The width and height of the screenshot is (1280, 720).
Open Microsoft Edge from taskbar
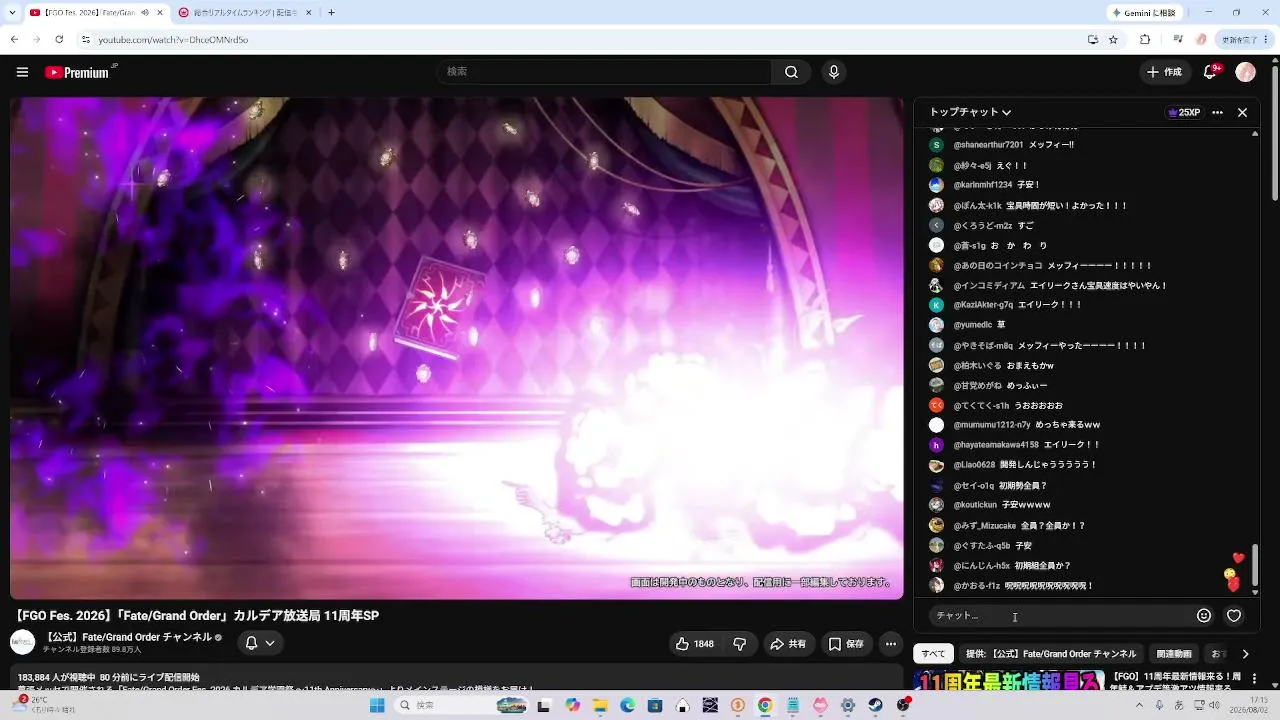pos(627,705)
